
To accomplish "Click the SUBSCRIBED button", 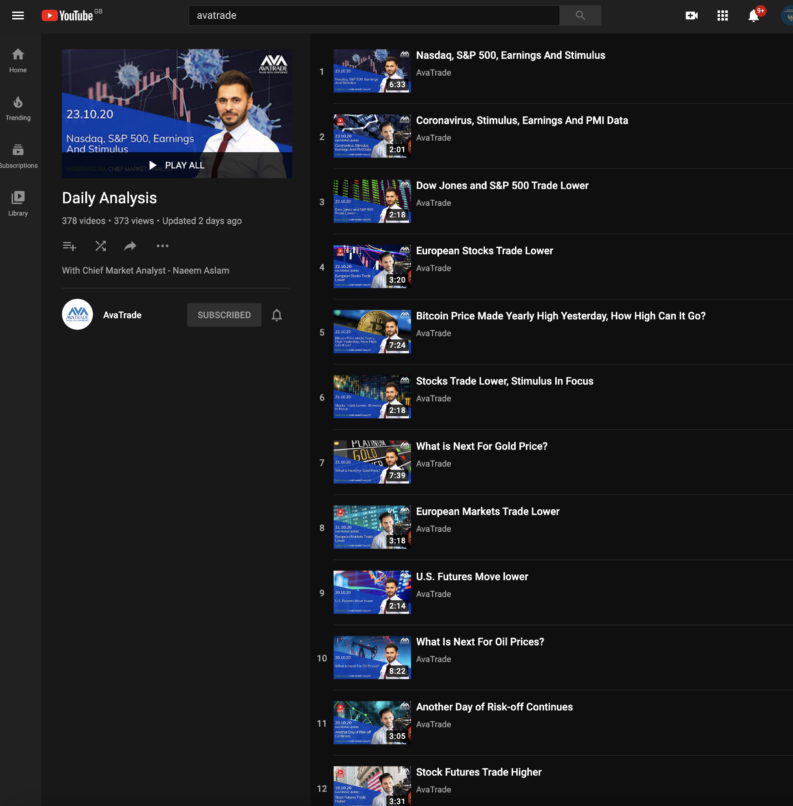I will pyautogui.click(x=224, y=315).
